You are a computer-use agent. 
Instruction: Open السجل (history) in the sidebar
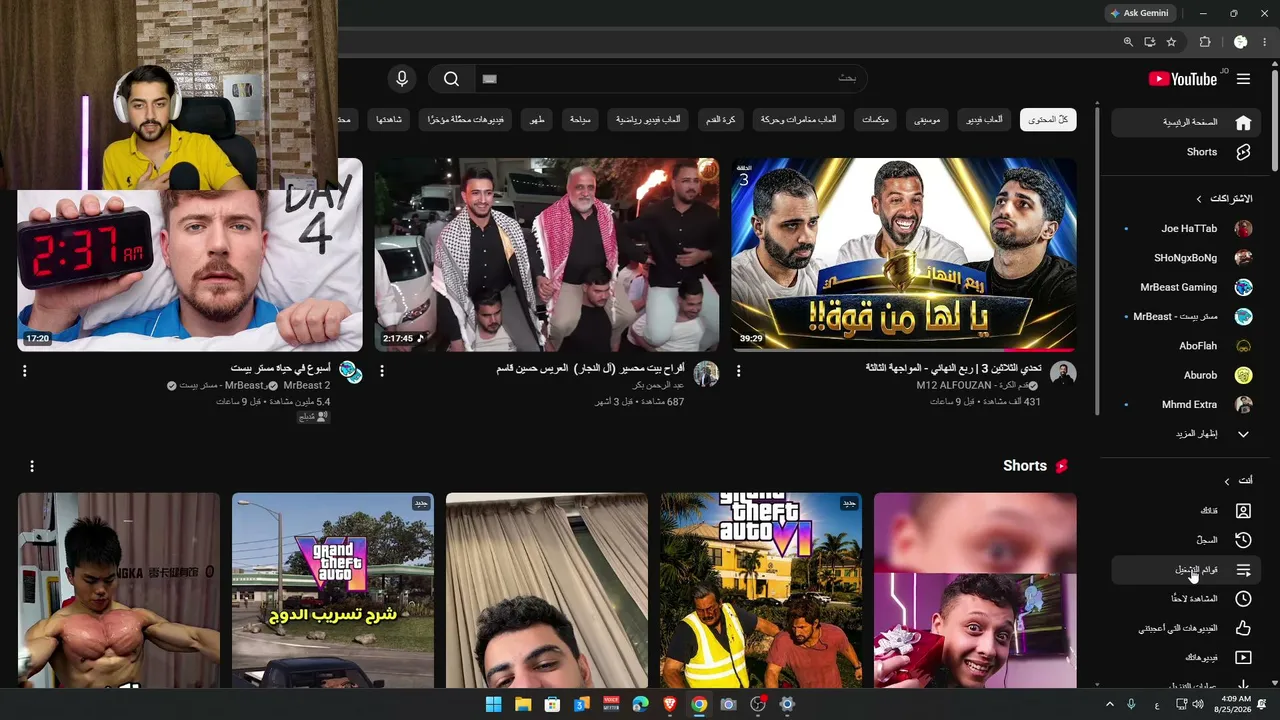point(1186,540)
